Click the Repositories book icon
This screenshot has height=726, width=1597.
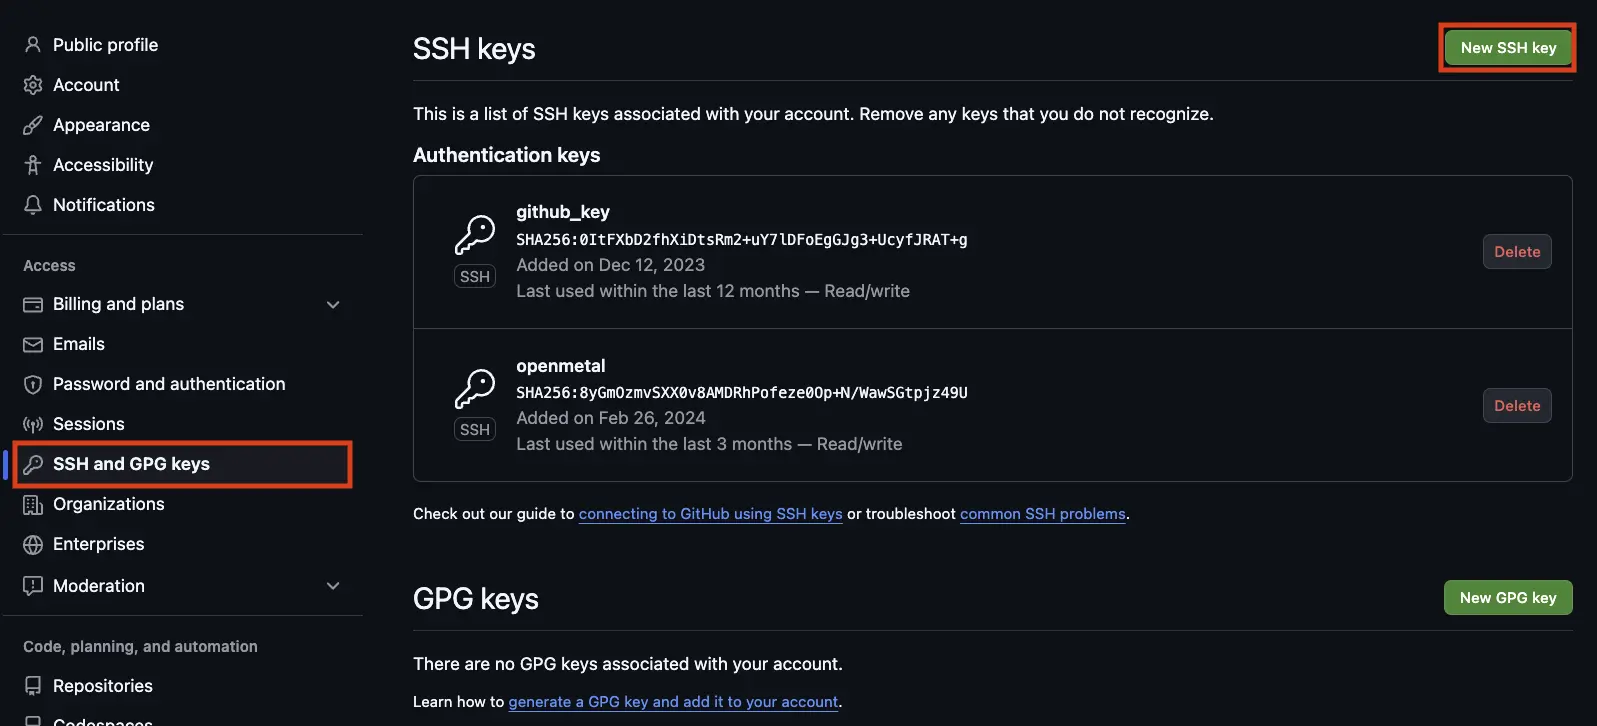(33, 685)
